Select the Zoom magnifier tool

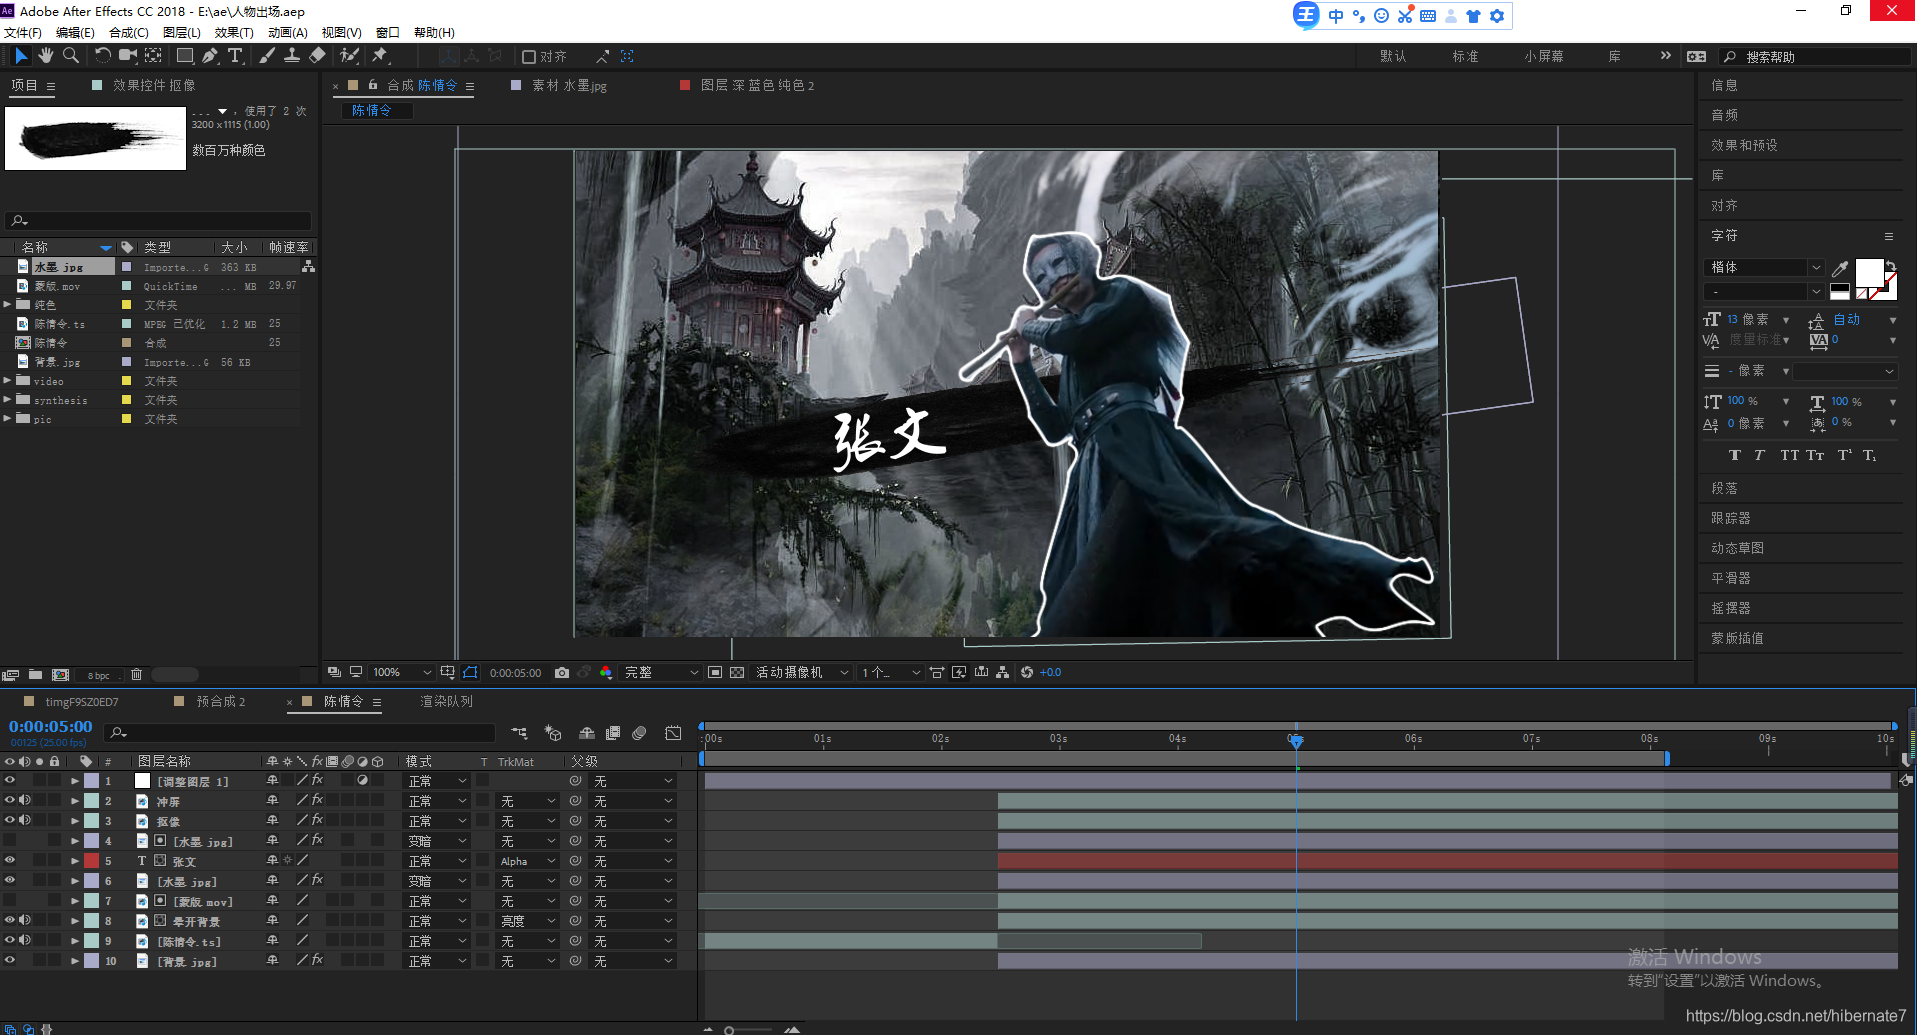click(71, 56)
